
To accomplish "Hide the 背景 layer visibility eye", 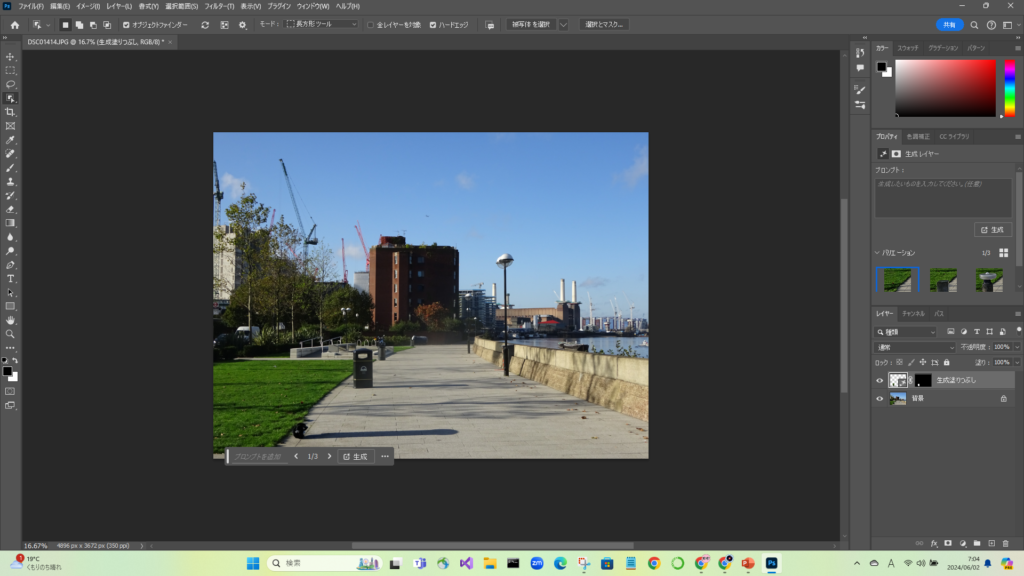I will [x=880, y=398].
